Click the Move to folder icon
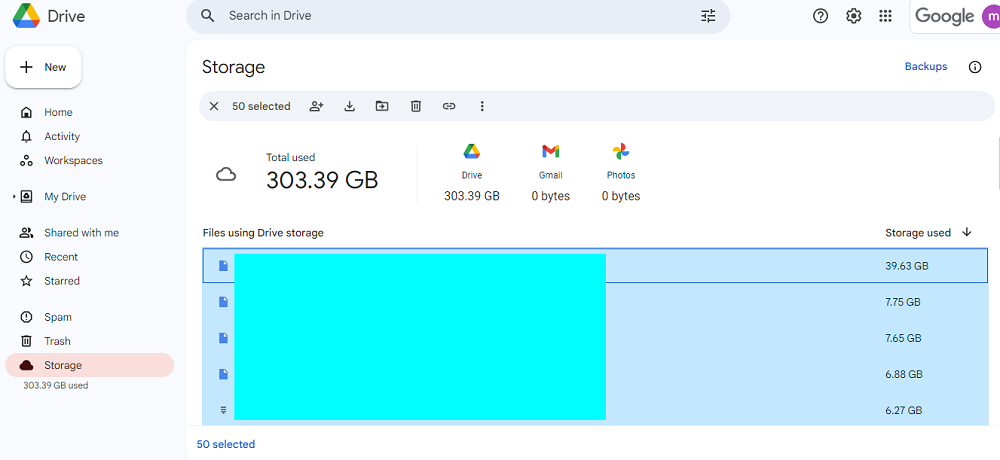The width and height of the screenshot is (1000, 460). point(382,106)
